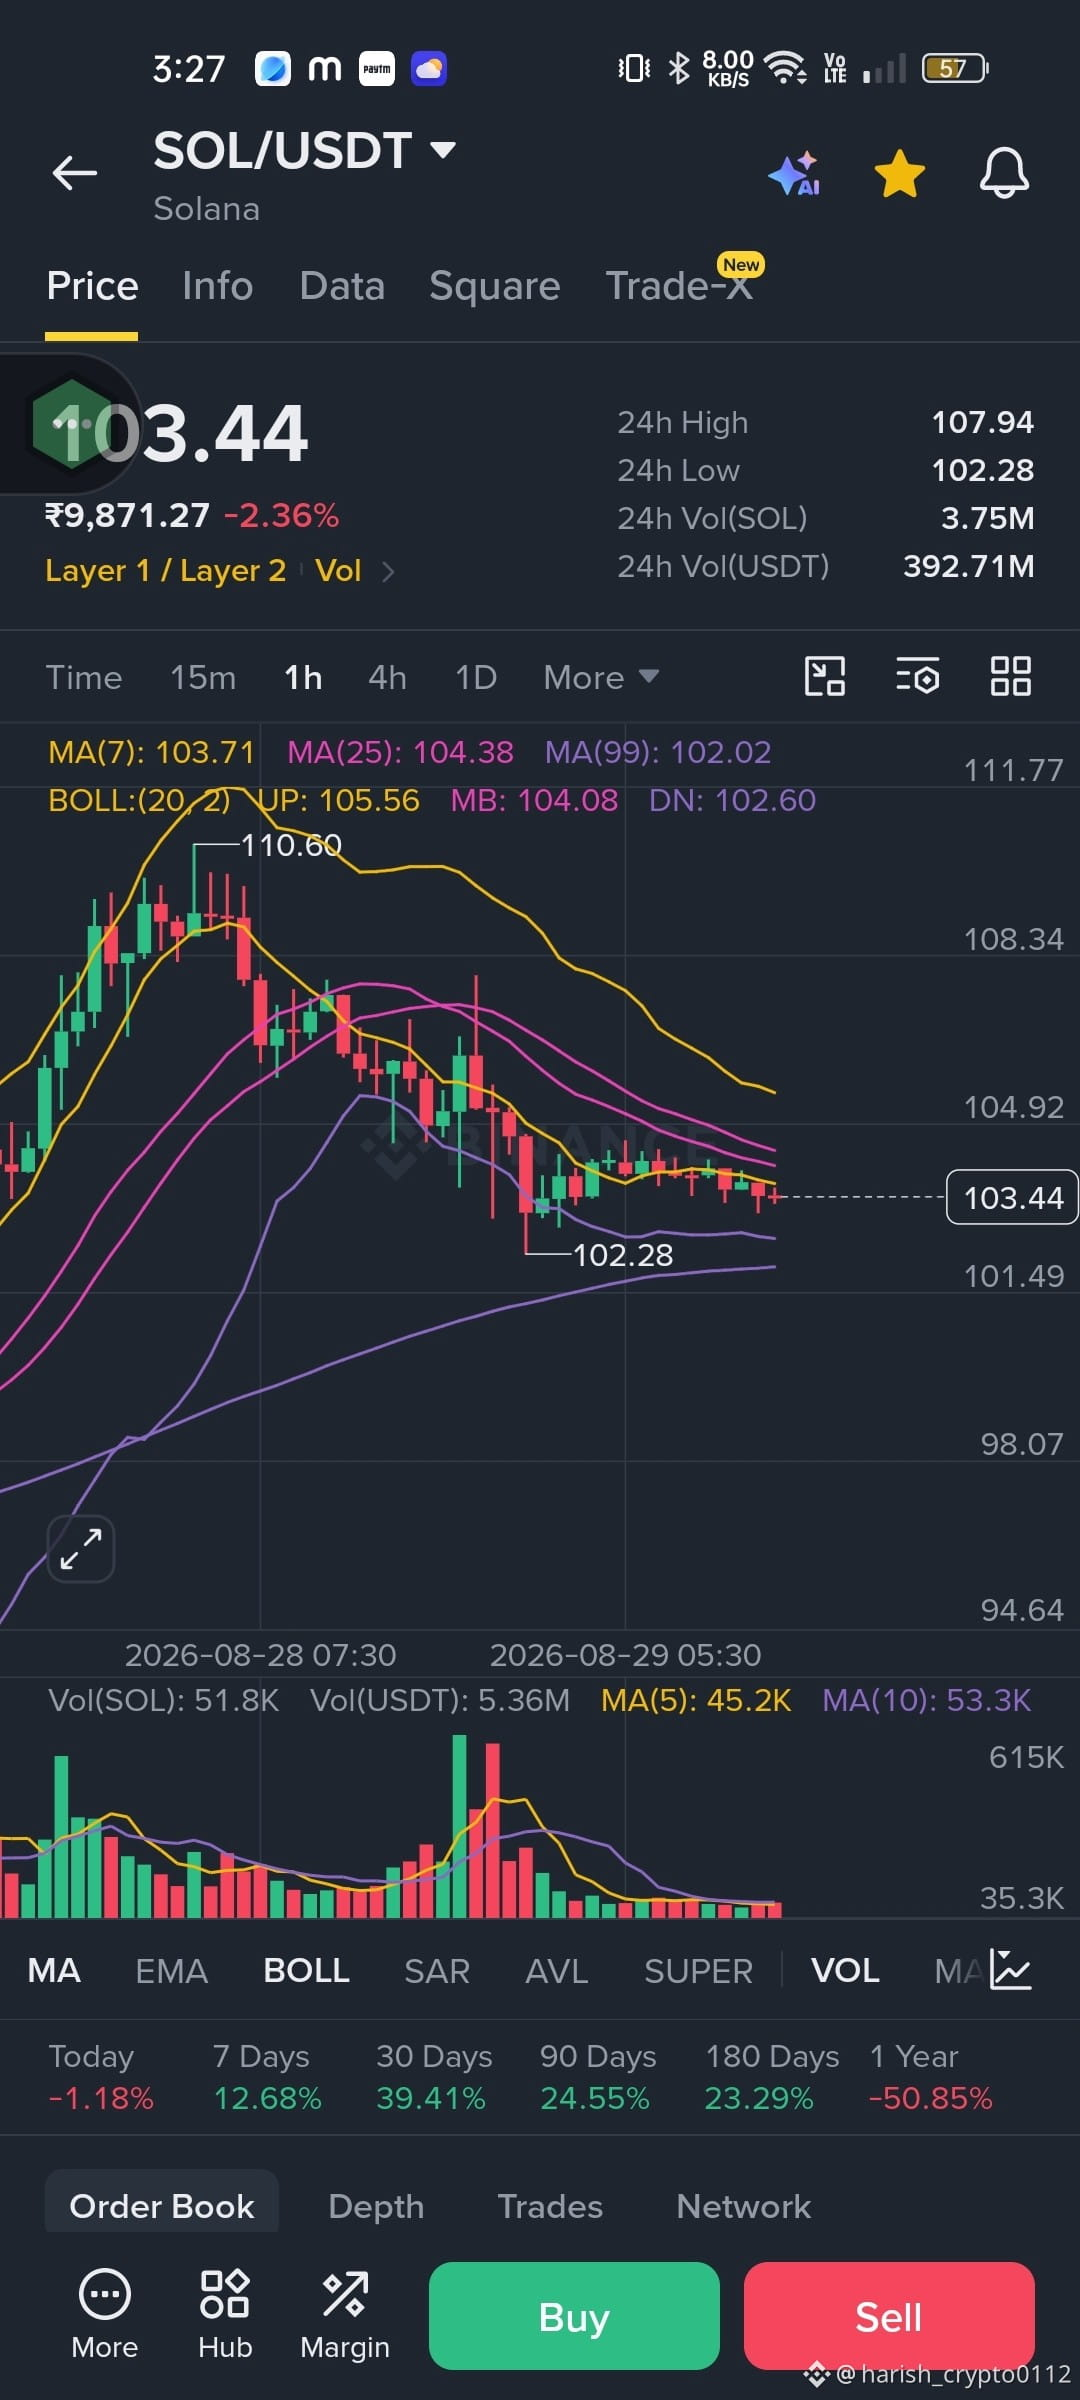
Task: Open the Square tab
Action: [495, 286]
